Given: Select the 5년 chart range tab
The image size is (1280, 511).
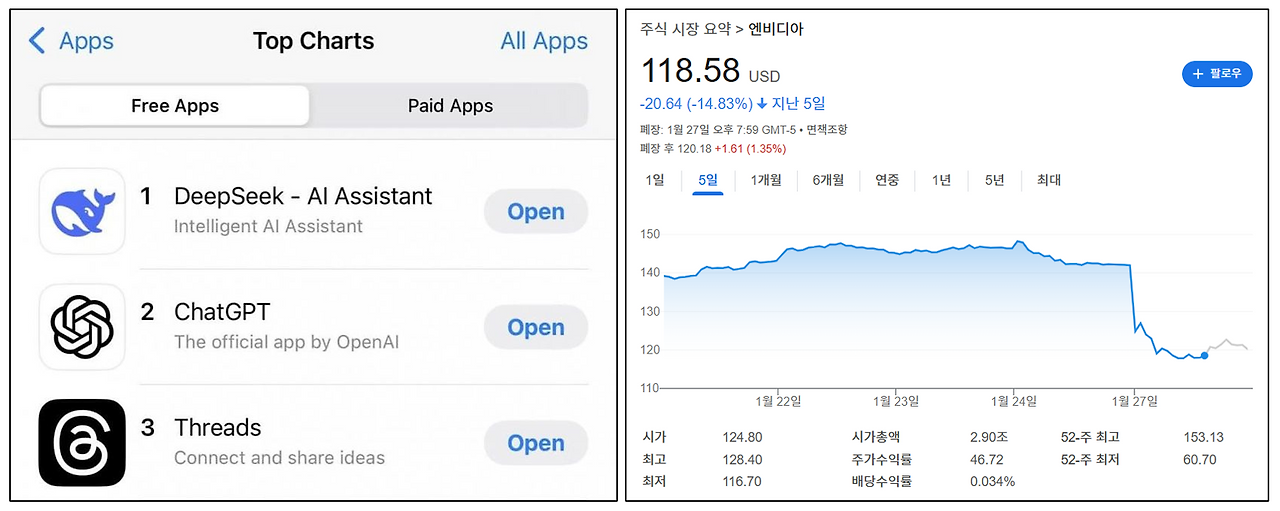Looking at the screenshot, I should [994, 181].
